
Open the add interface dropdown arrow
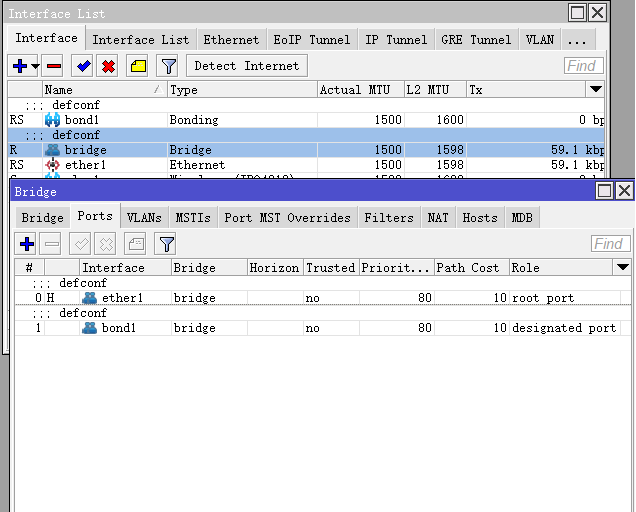(36, 66)
